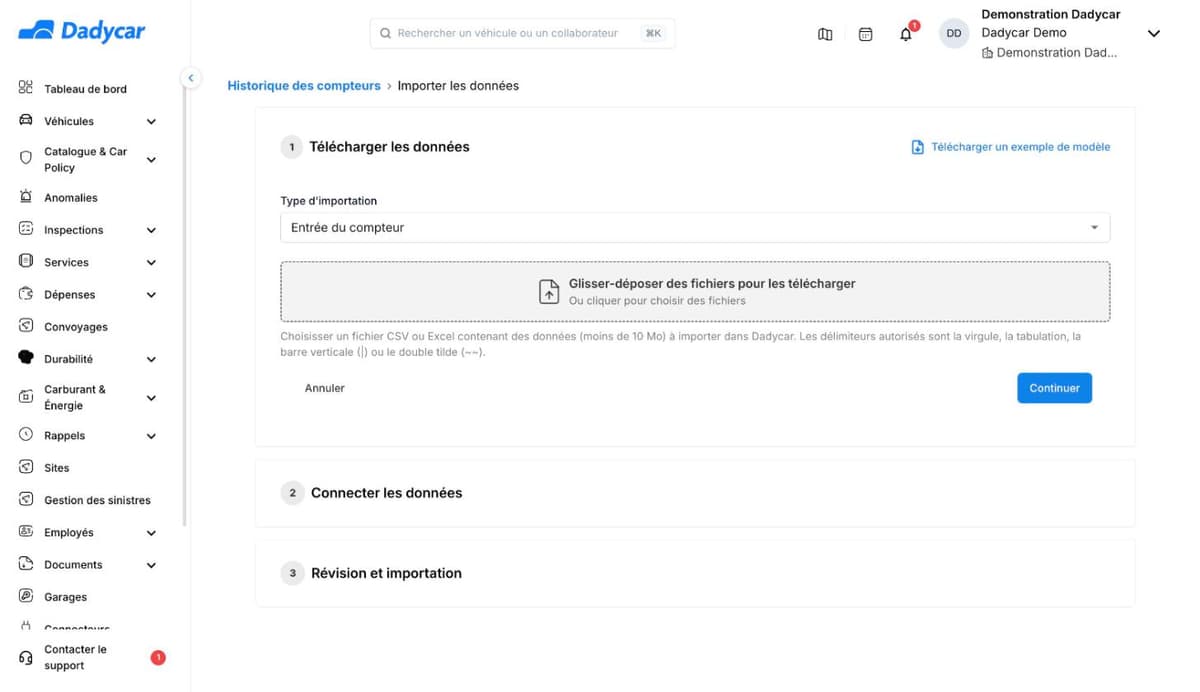Click the Dépenses icon
The height and width of the screenshot is (692, 1200).
26,294
